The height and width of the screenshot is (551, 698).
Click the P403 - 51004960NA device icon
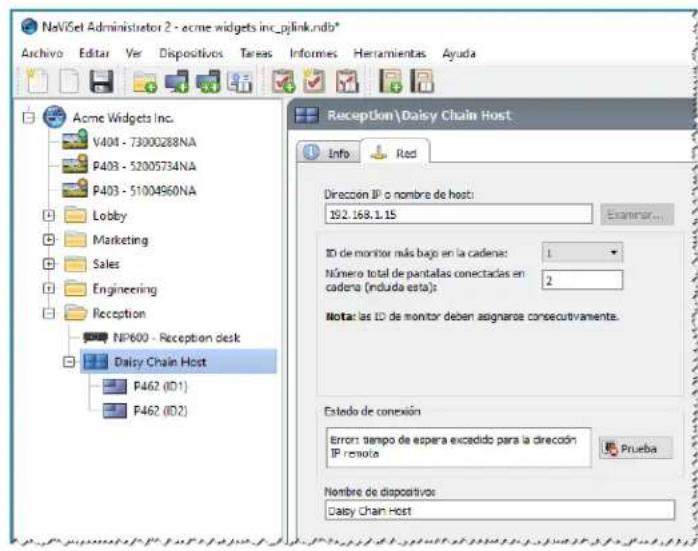(x=75, y=189)
